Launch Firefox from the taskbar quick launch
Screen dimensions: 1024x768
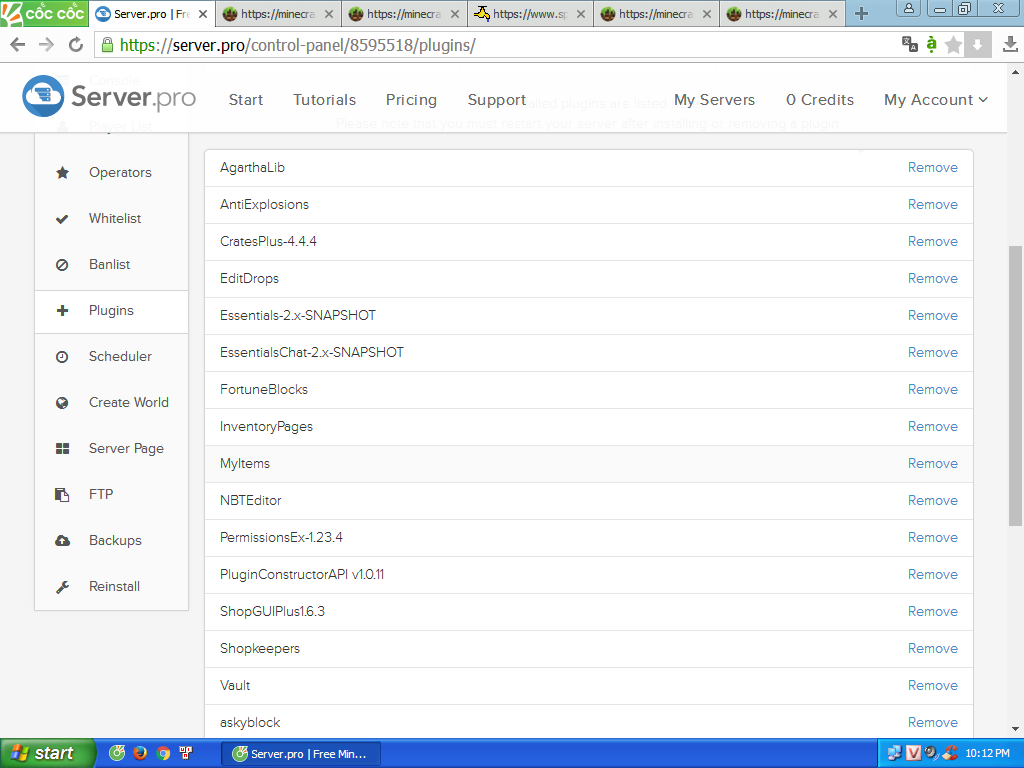pos(140,753)
